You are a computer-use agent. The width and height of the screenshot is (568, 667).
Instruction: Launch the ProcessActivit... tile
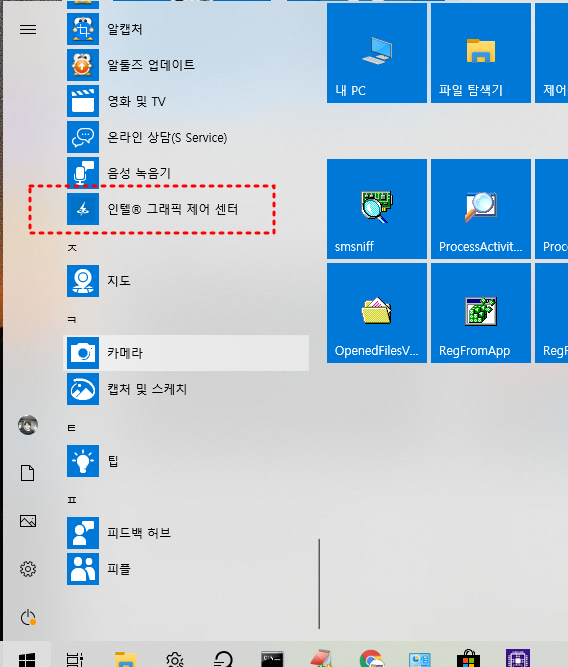point(481,209)
